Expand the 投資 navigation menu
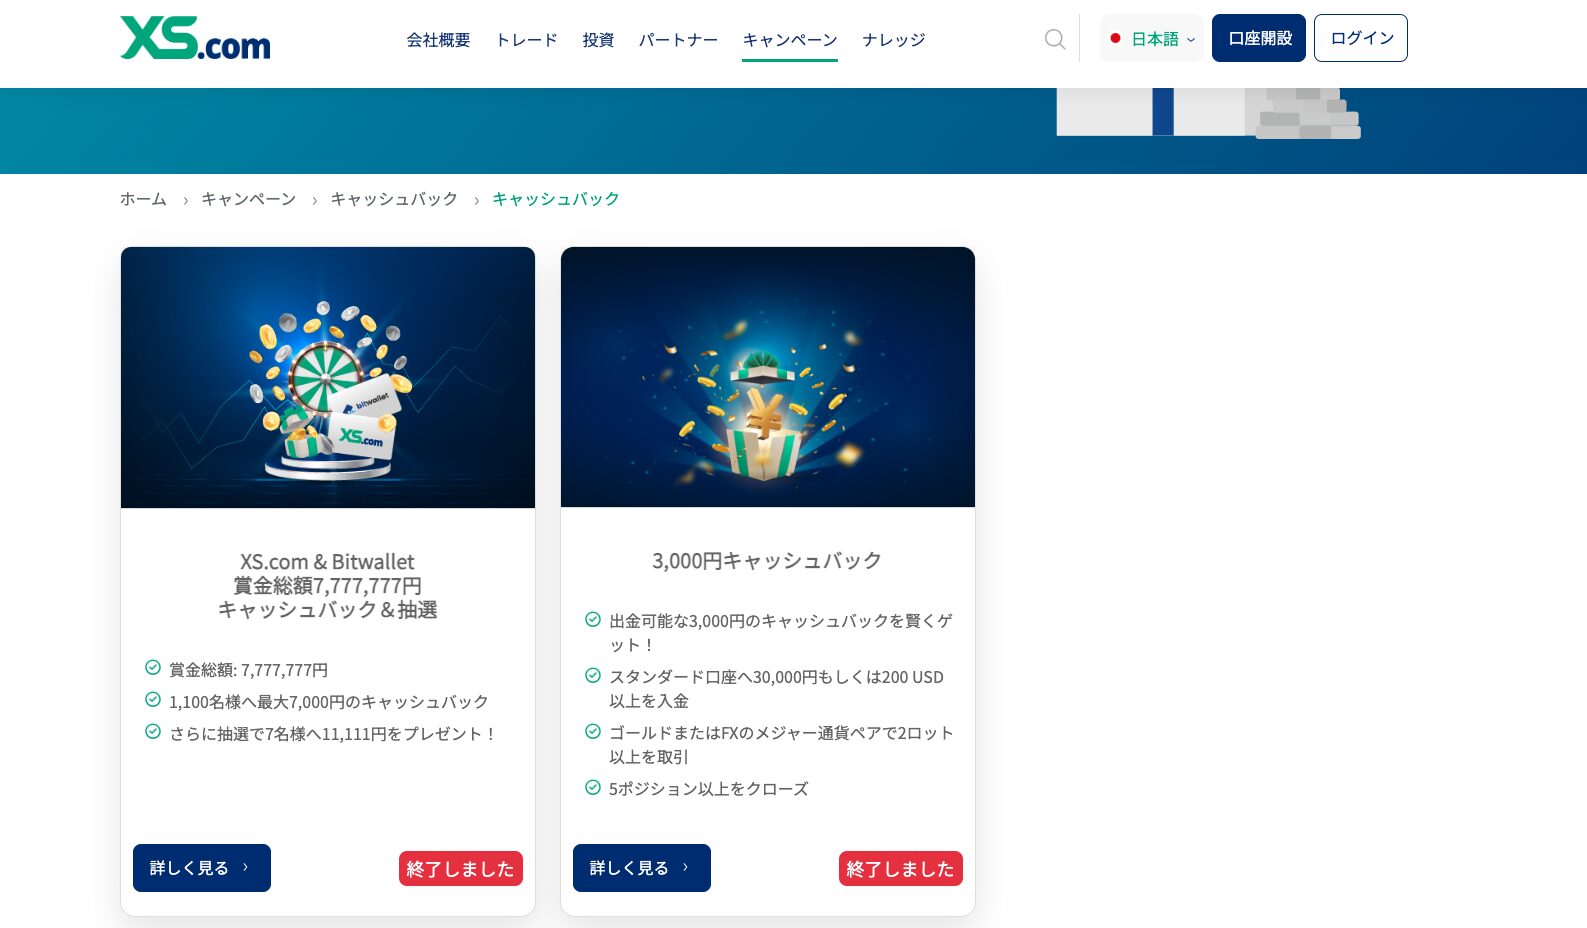Screen dimensions: 1587x928 [x=598, y=40]
